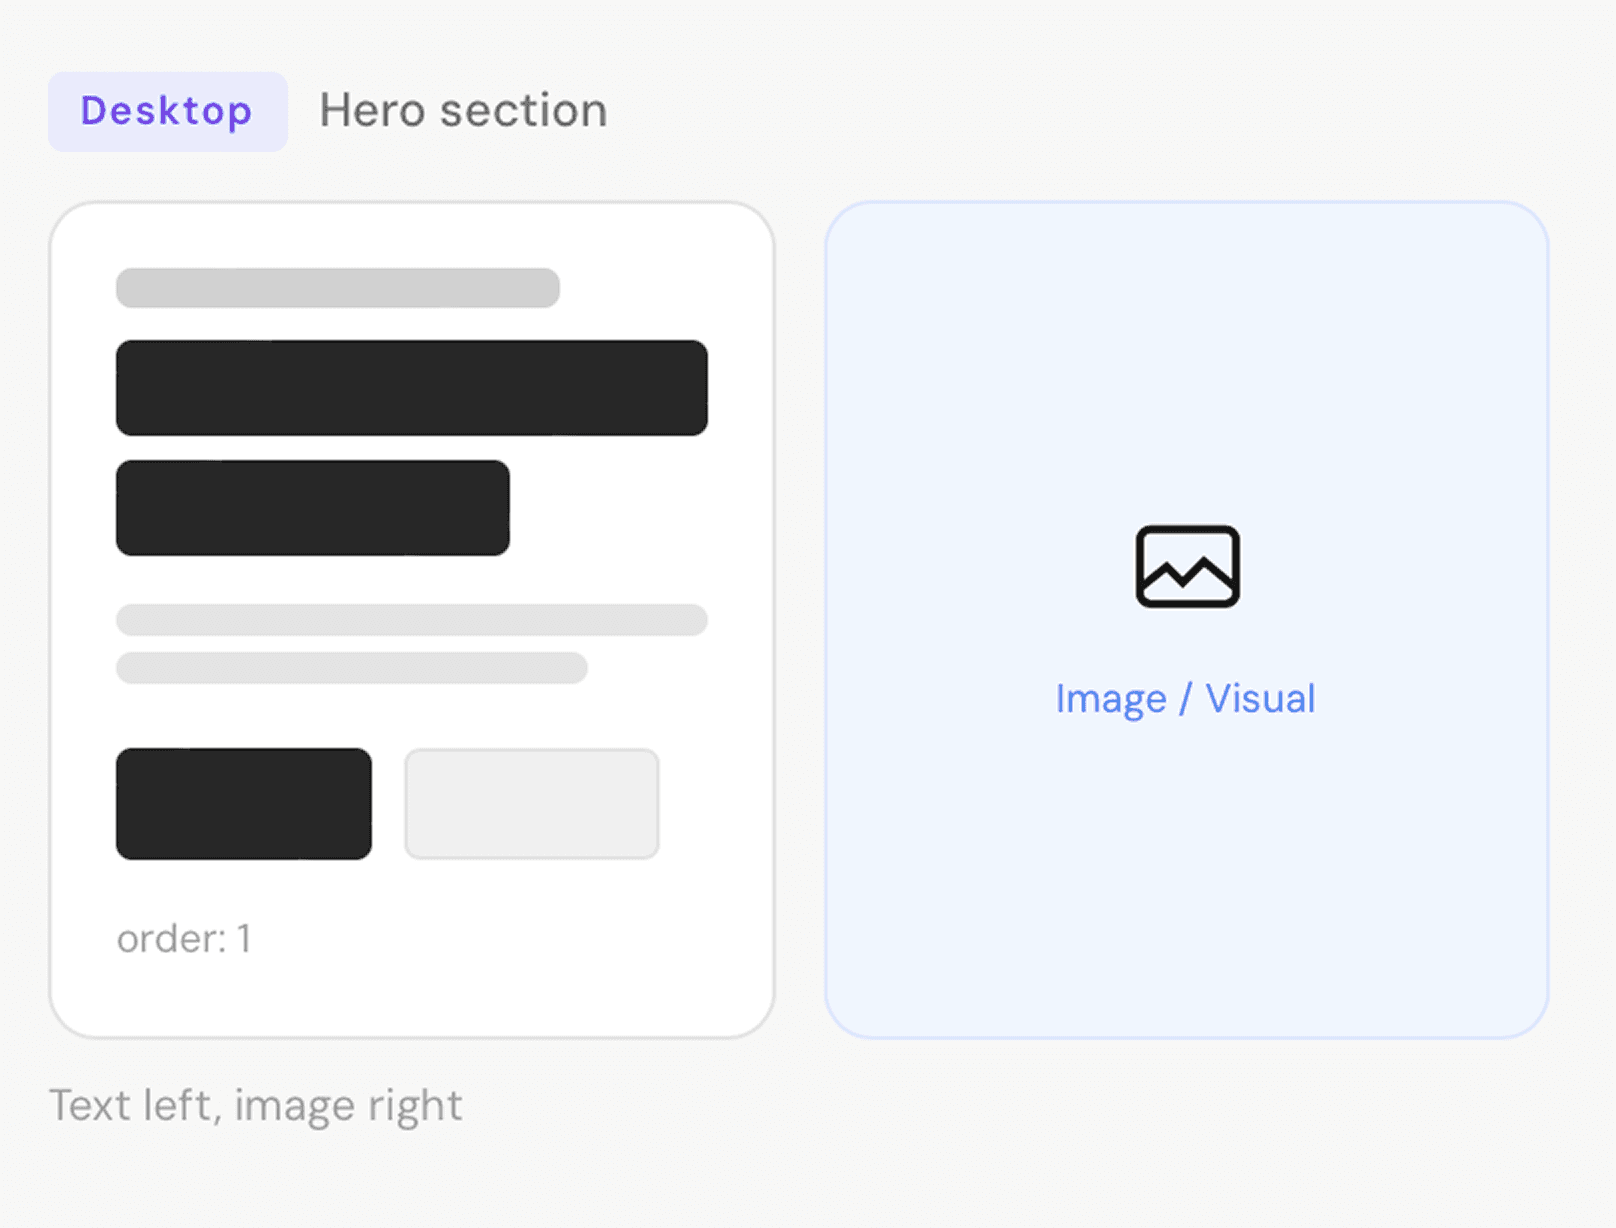Select the Desktop badge
The height and width of the screenshot is (1228, 1616).
point(167,111)
